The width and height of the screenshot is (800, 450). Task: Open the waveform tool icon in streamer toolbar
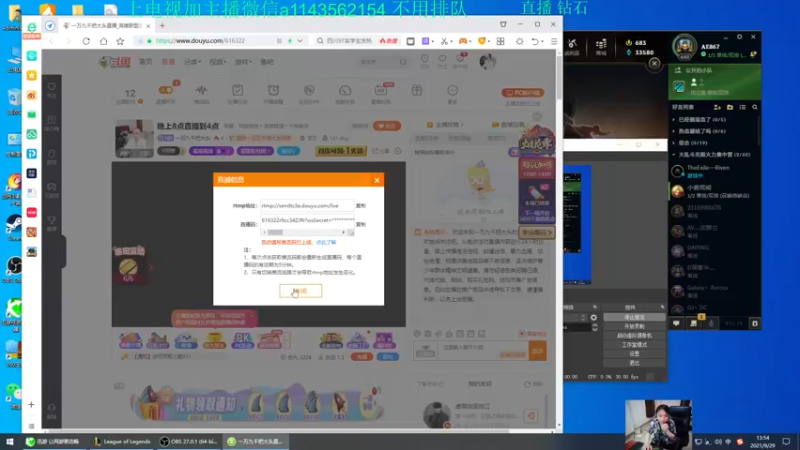(202, 90)
